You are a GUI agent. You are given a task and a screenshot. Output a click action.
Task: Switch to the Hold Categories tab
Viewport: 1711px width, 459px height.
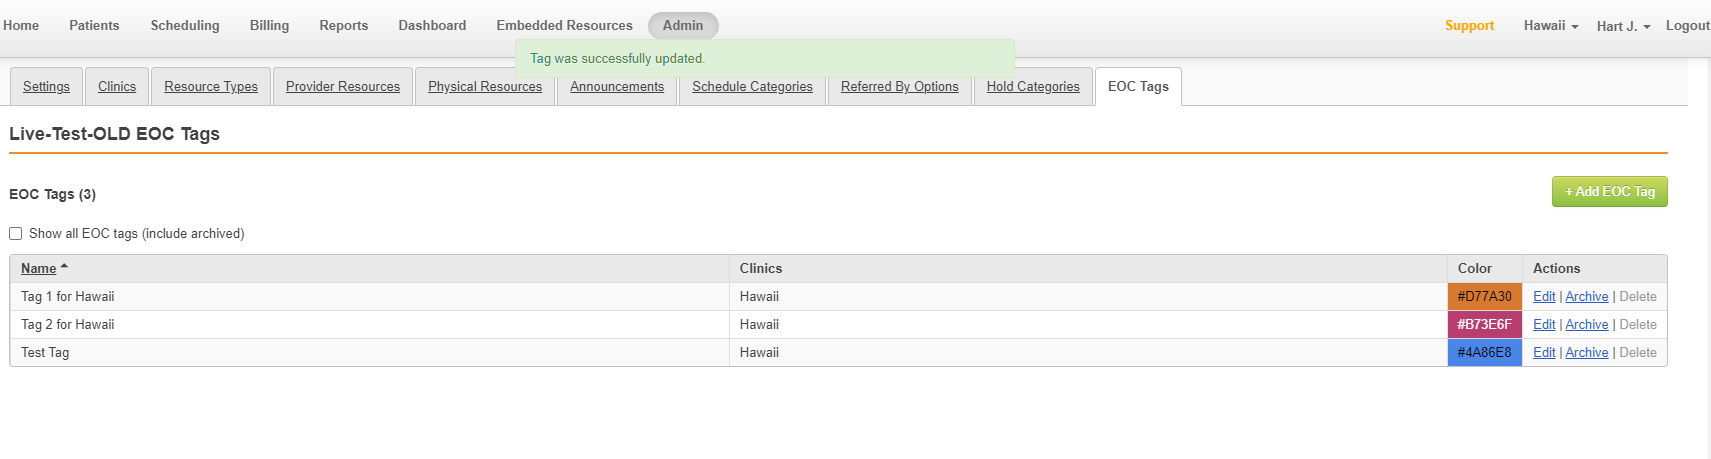pyautogui.click(x=1033, y=87)
